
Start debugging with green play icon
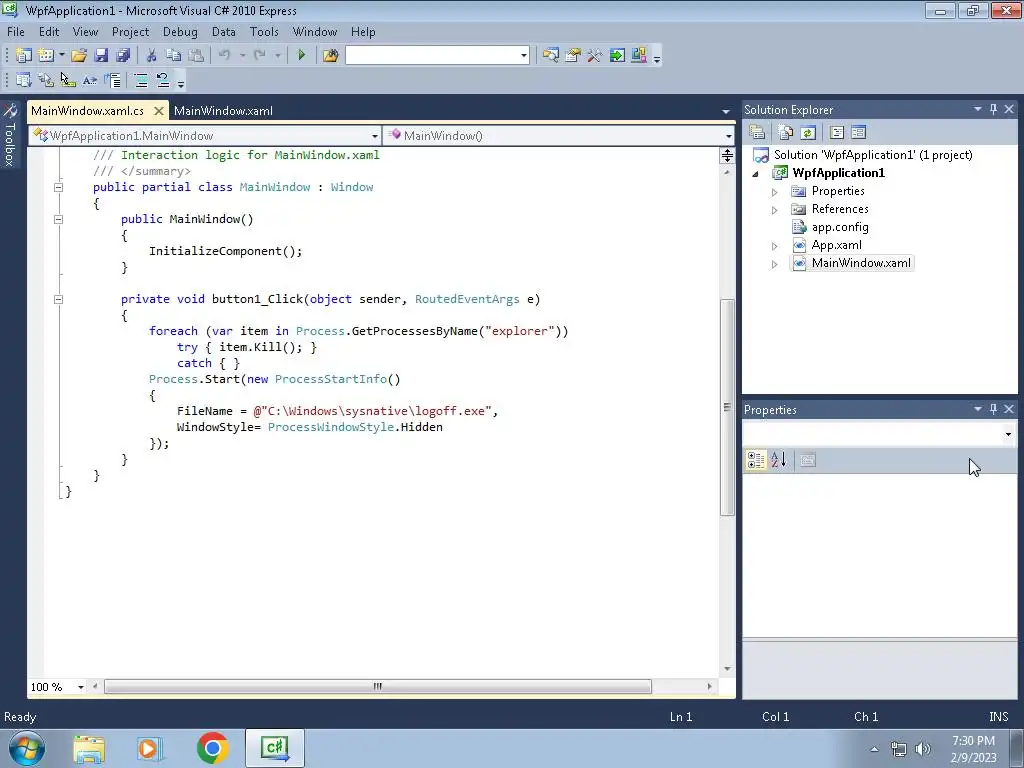[x=302, y=56]
